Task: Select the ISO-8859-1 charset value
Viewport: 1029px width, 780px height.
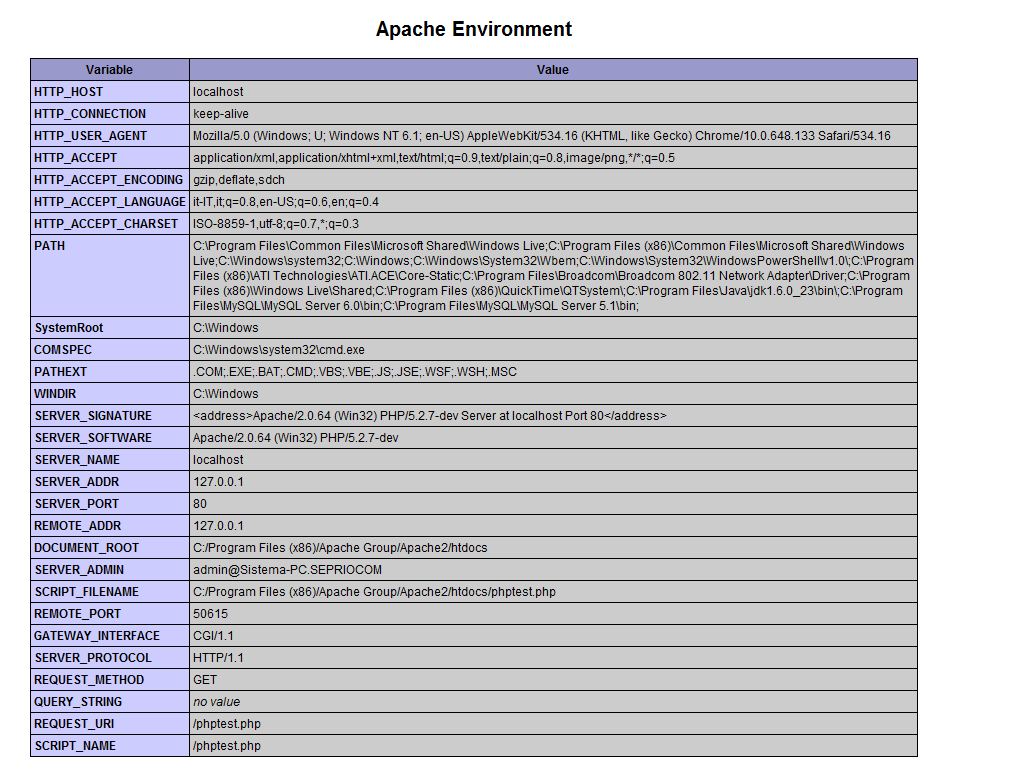Action: [276, 224]
